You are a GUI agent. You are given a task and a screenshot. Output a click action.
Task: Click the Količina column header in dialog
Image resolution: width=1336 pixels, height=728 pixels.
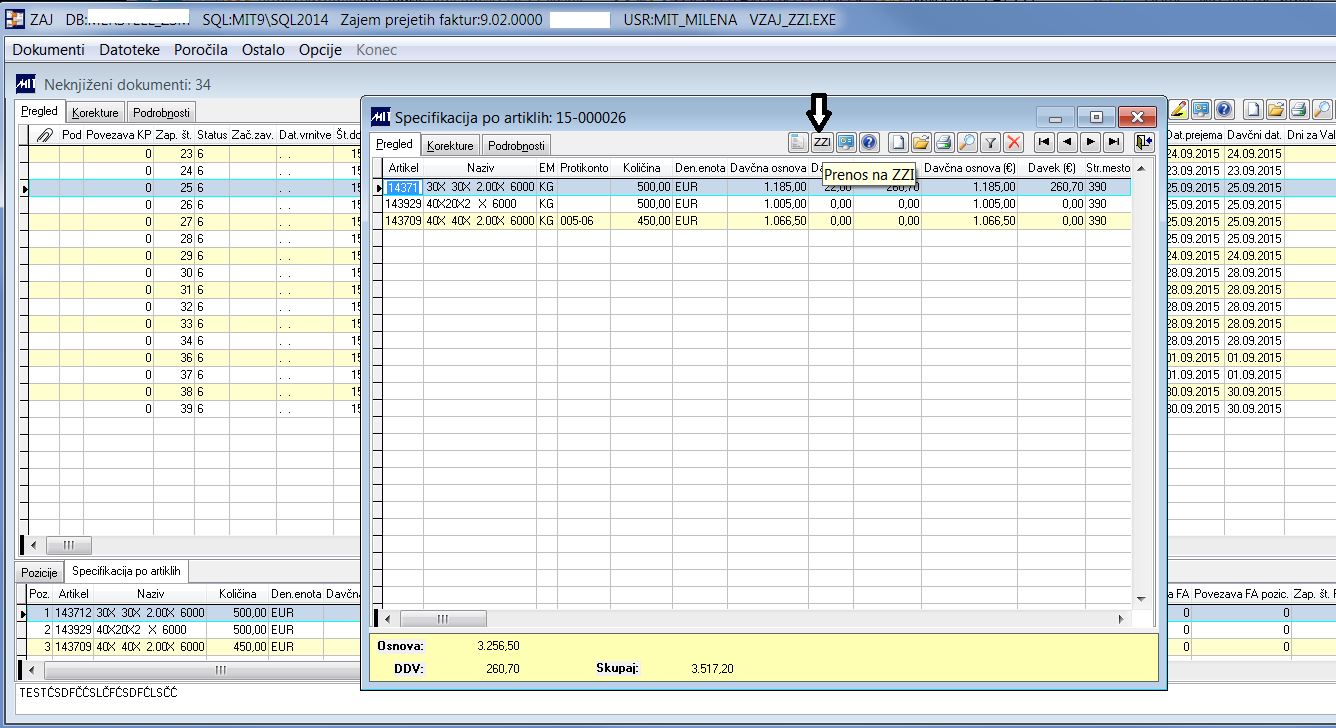tap(640, 168)
